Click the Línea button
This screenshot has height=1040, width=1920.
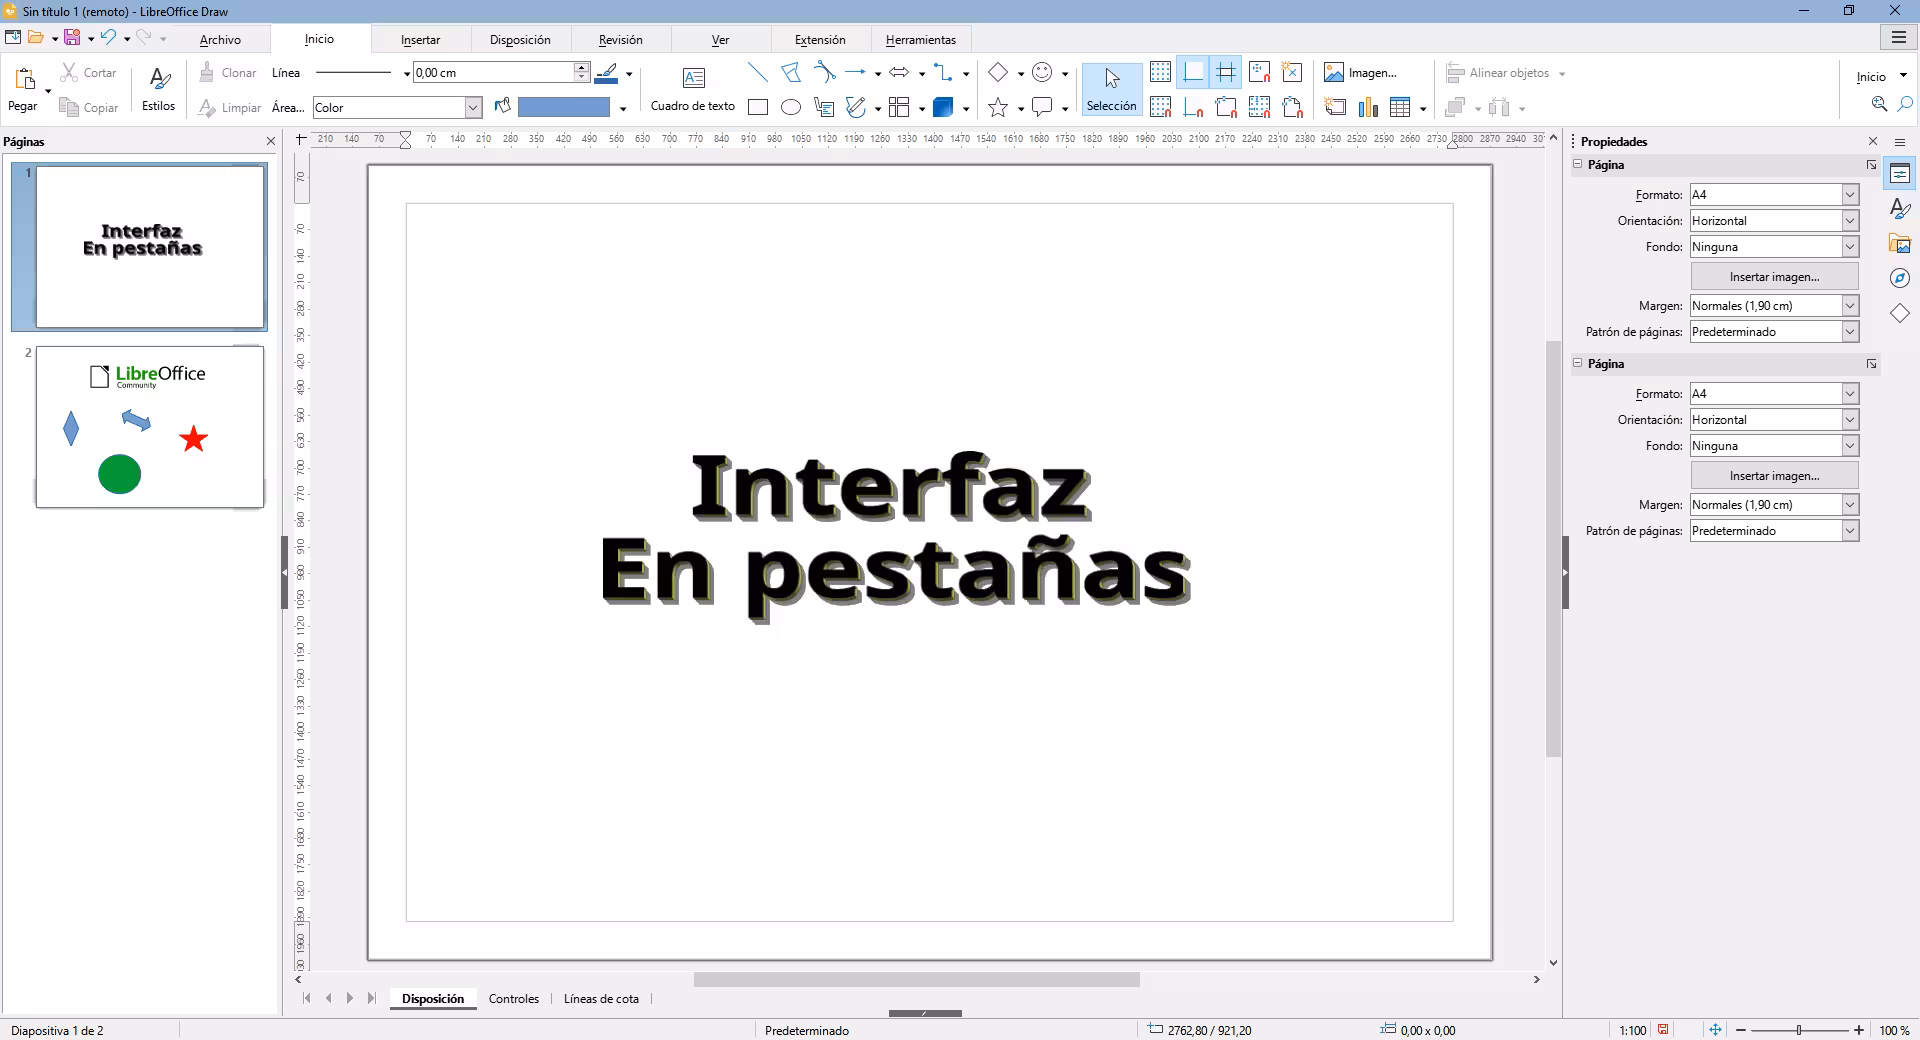(286, 73)
